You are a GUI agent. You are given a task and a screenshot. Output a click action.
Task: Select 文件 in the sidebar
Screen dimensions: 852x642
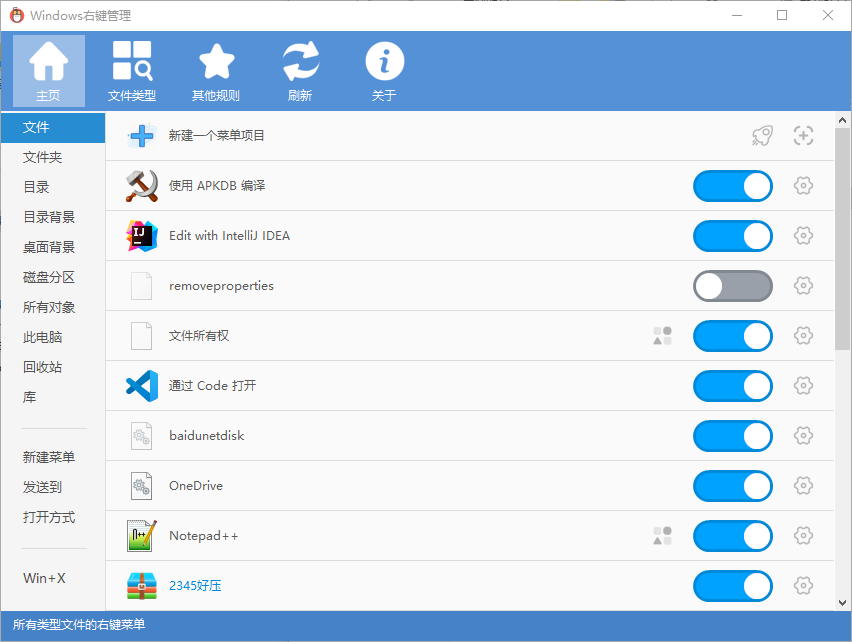53,128
